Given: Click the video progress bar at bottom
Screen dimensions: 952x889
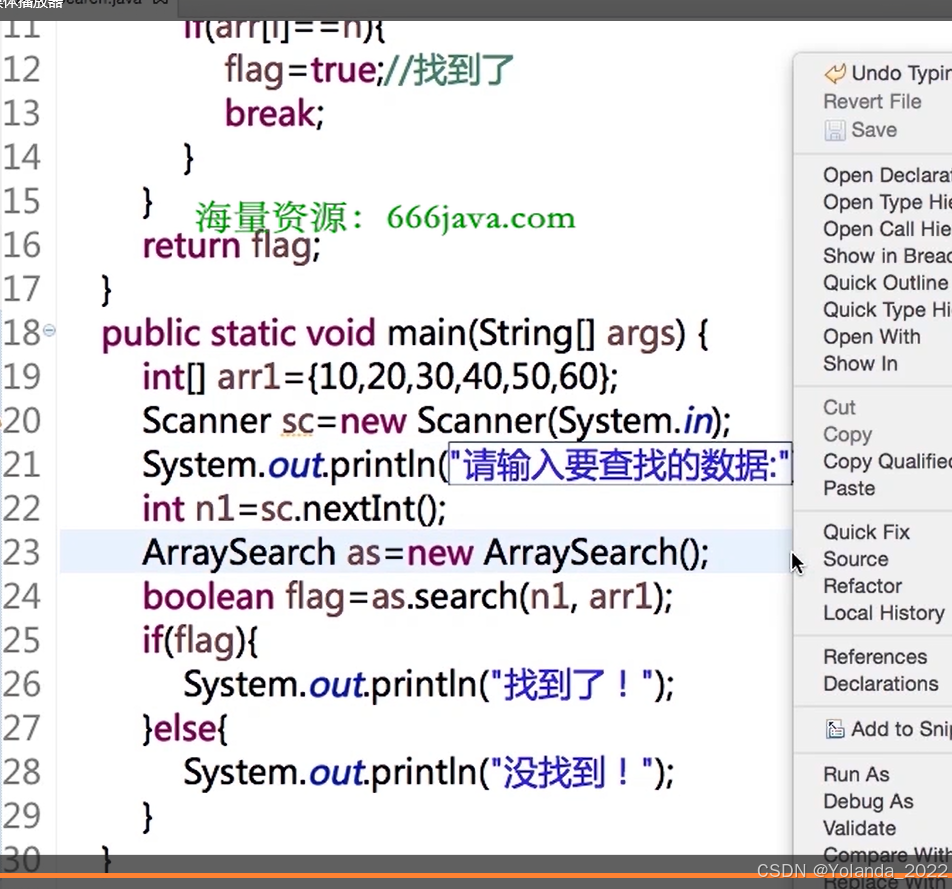Looking at the screenshot, I should 476,876.
